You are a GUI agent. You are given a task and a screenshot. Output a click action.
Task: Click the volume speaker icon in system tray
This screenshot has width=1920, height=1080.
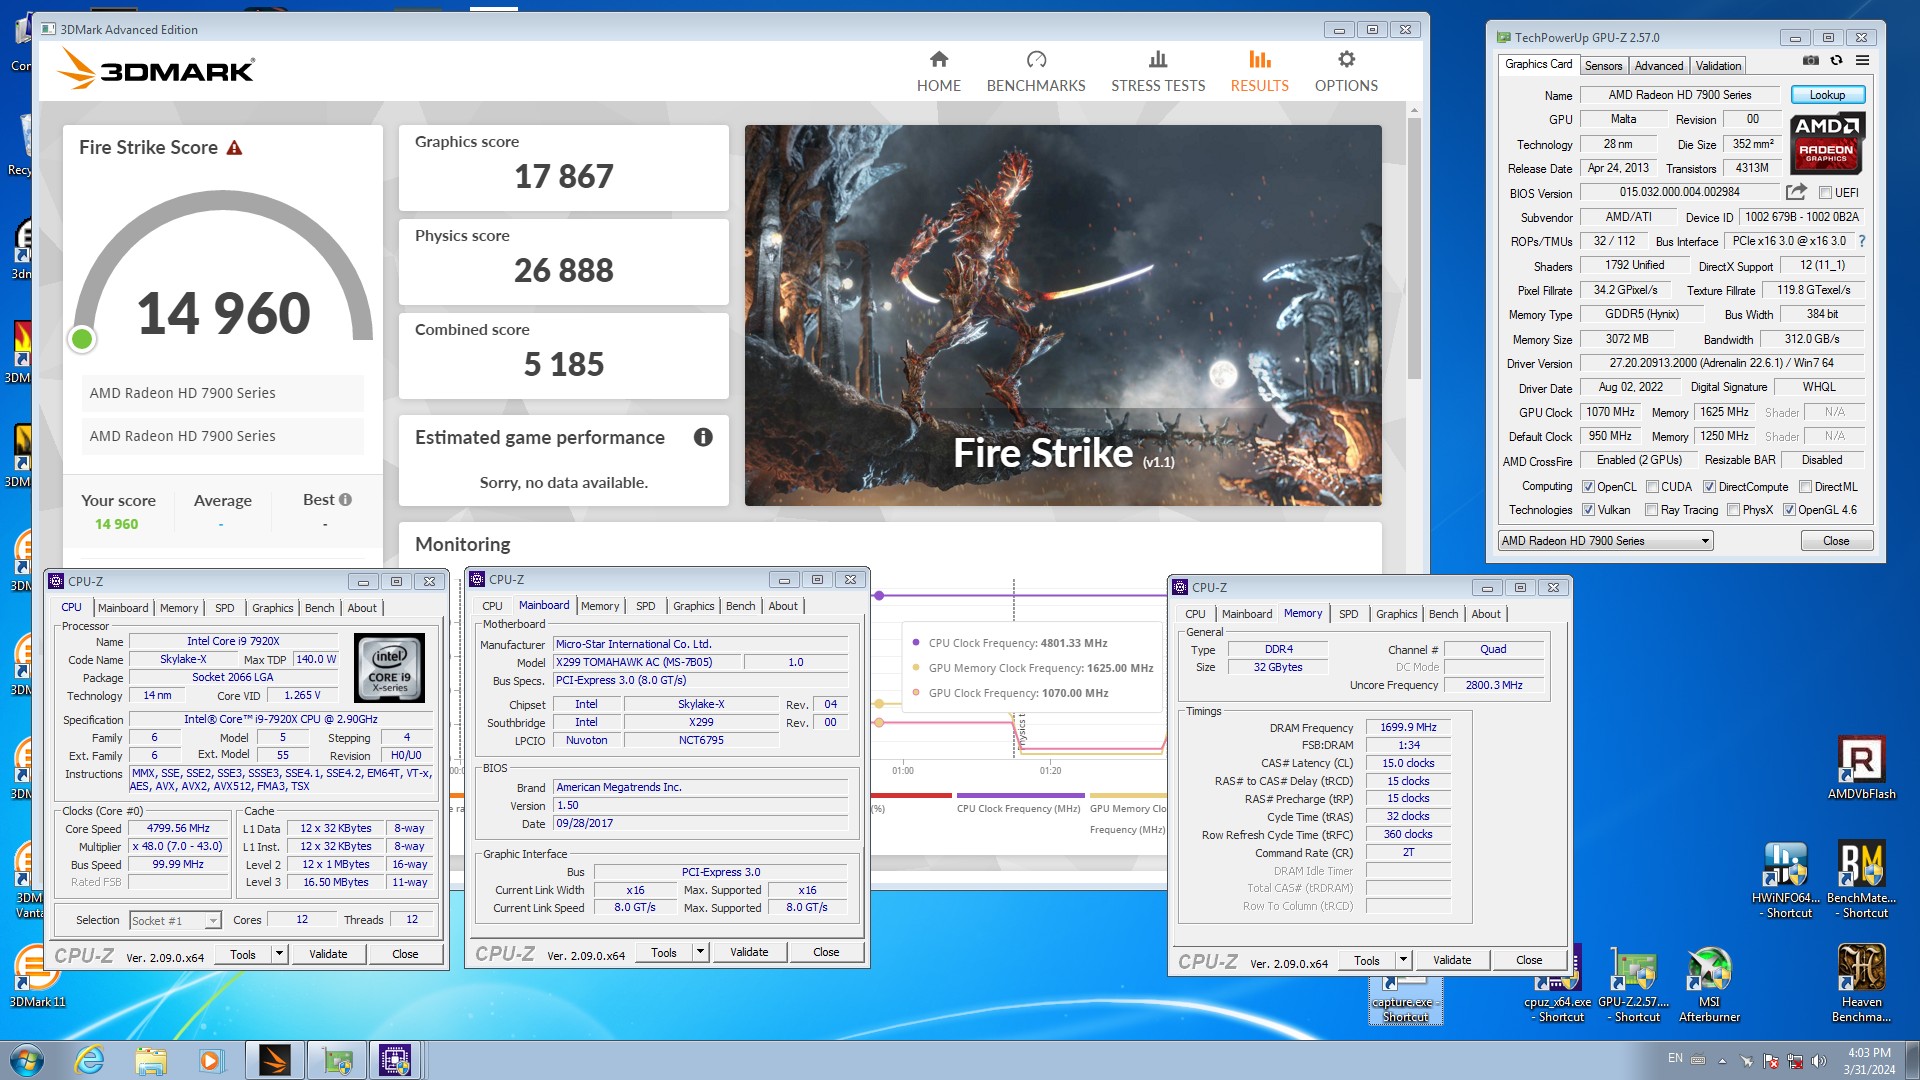(x=1818, y=1061)
